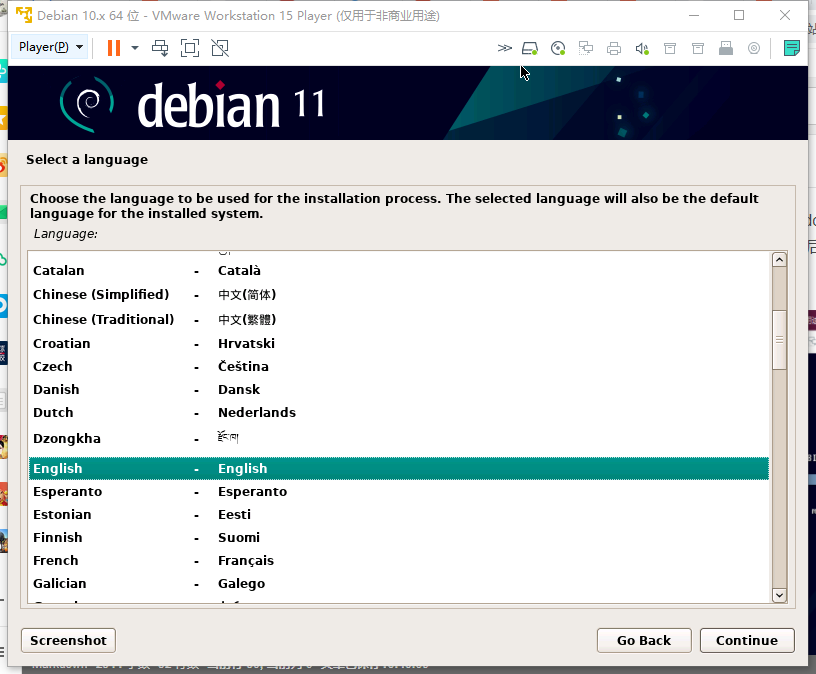Select Danish language row
This screenshot has width=816, height=674.
[x=399, y=389]
